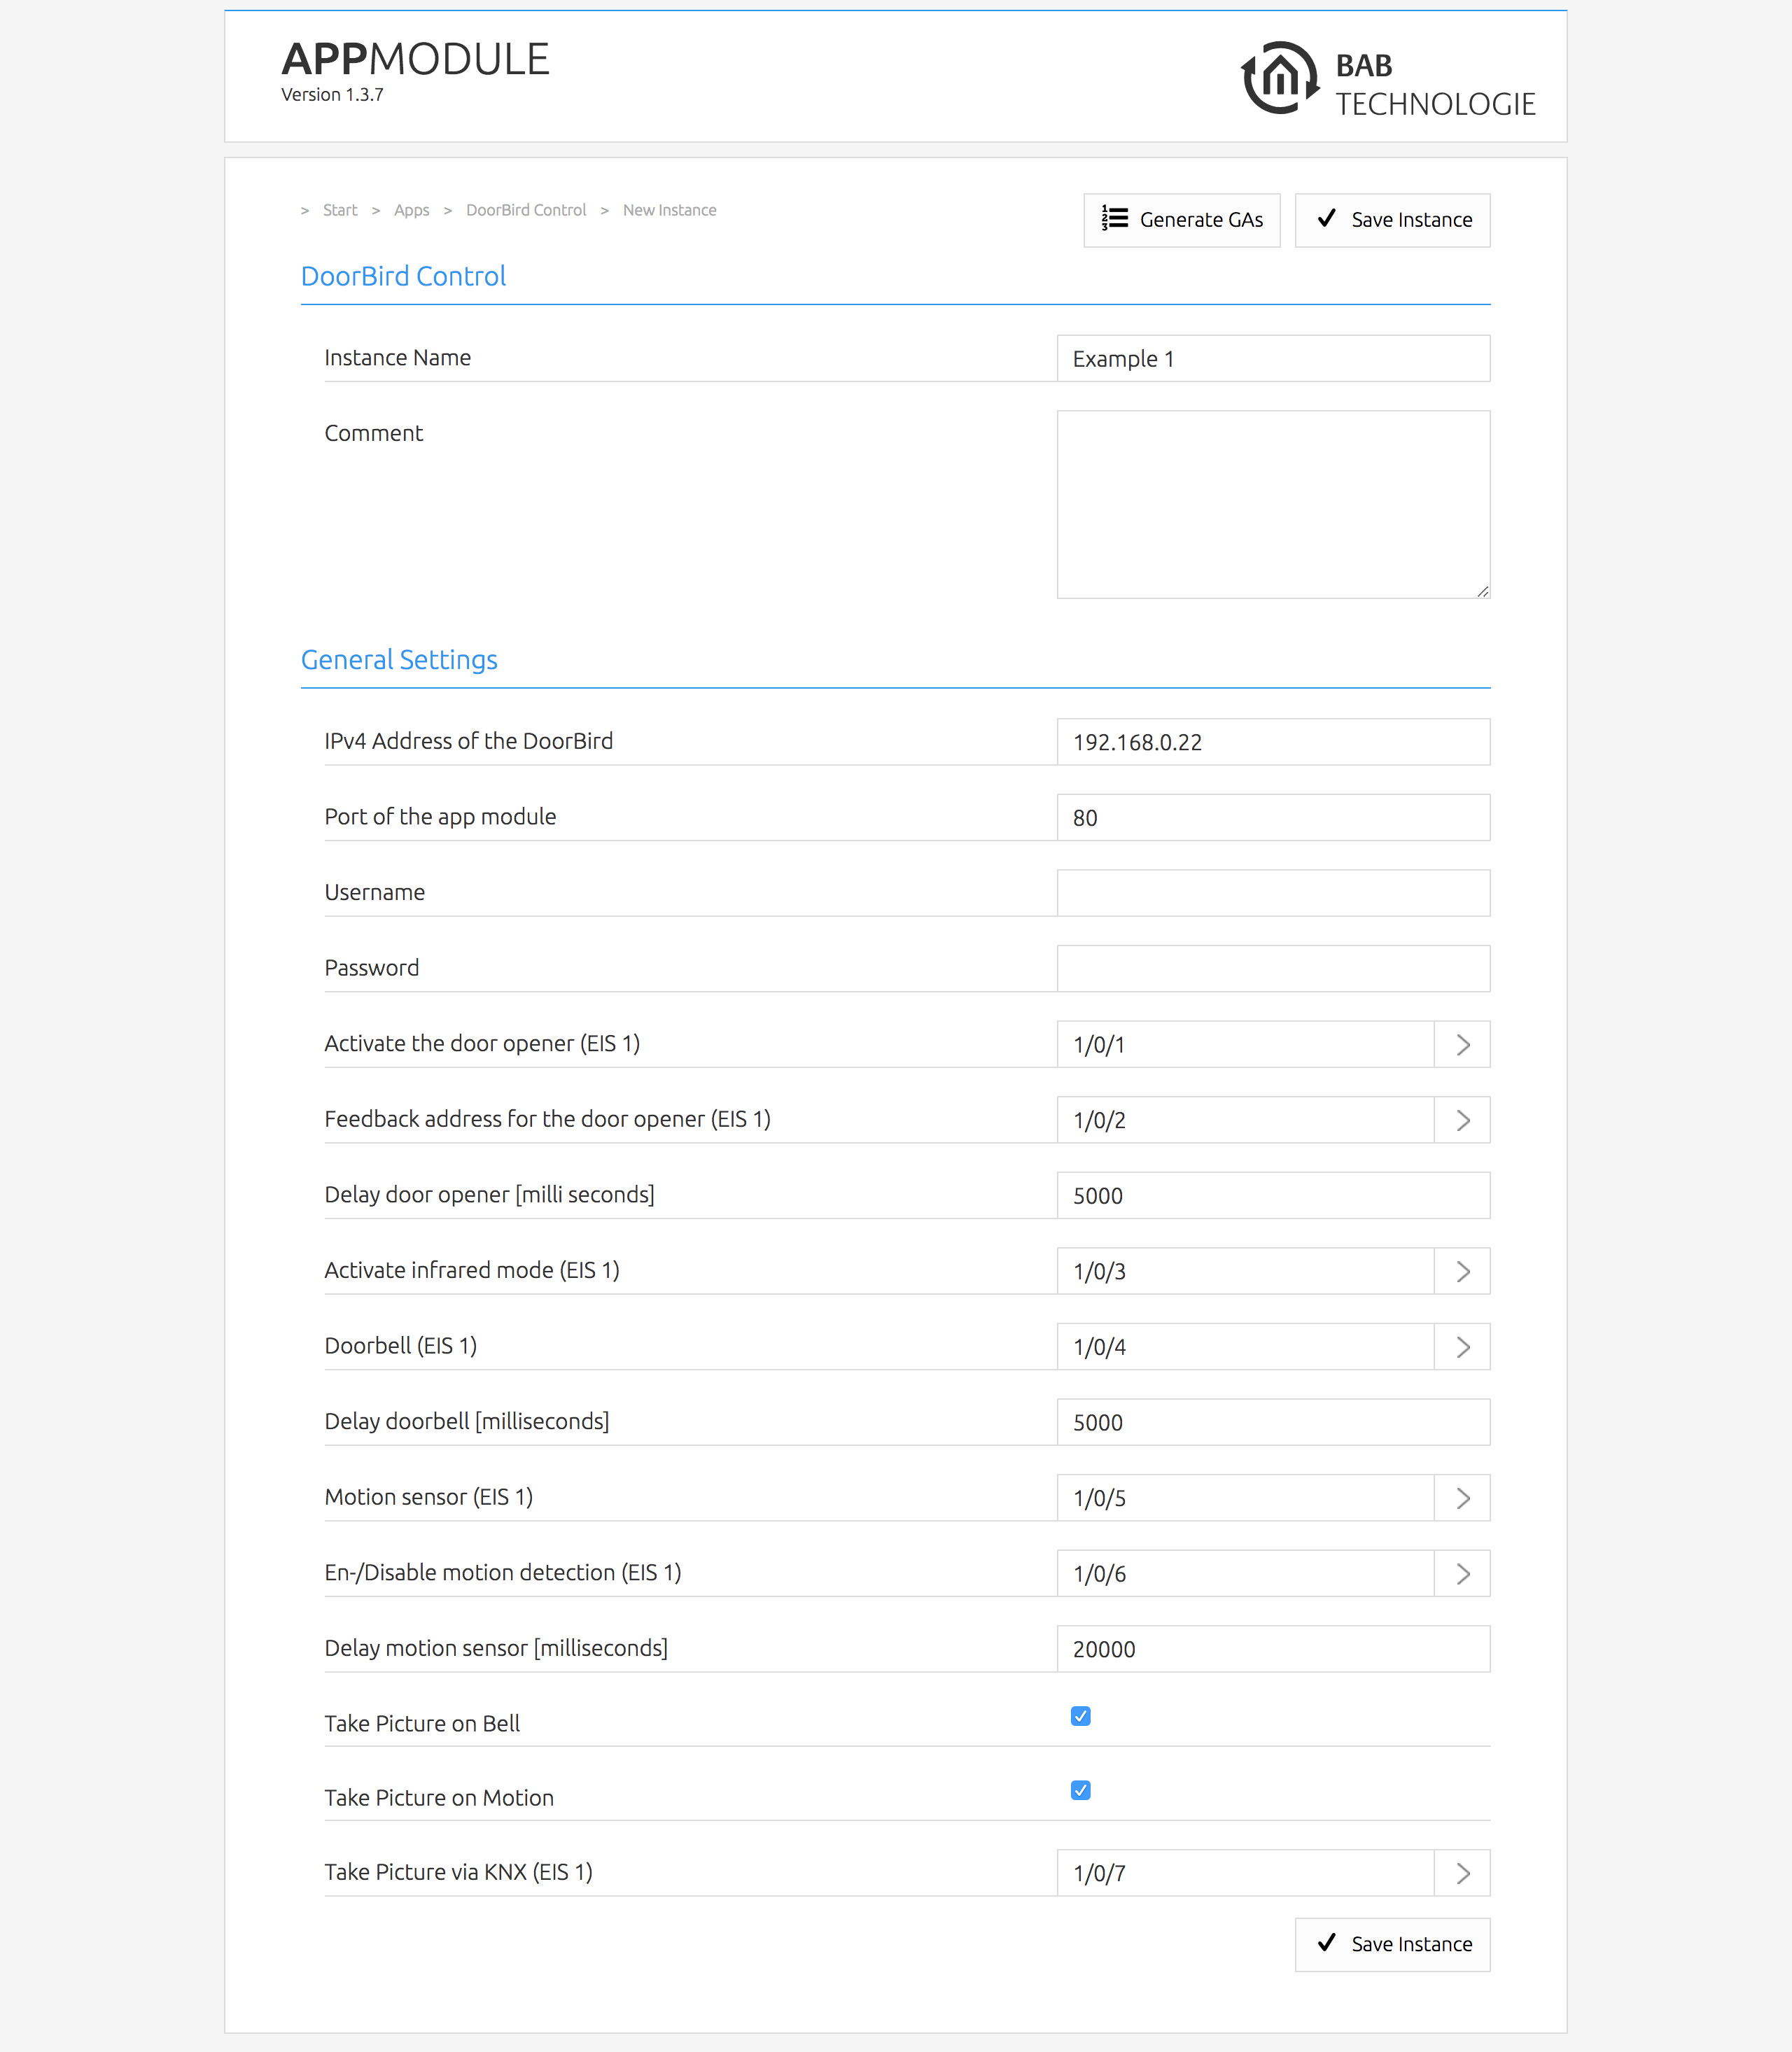Uncheck Take Picture on Motion checkbox

[x=1080, y=1790]
